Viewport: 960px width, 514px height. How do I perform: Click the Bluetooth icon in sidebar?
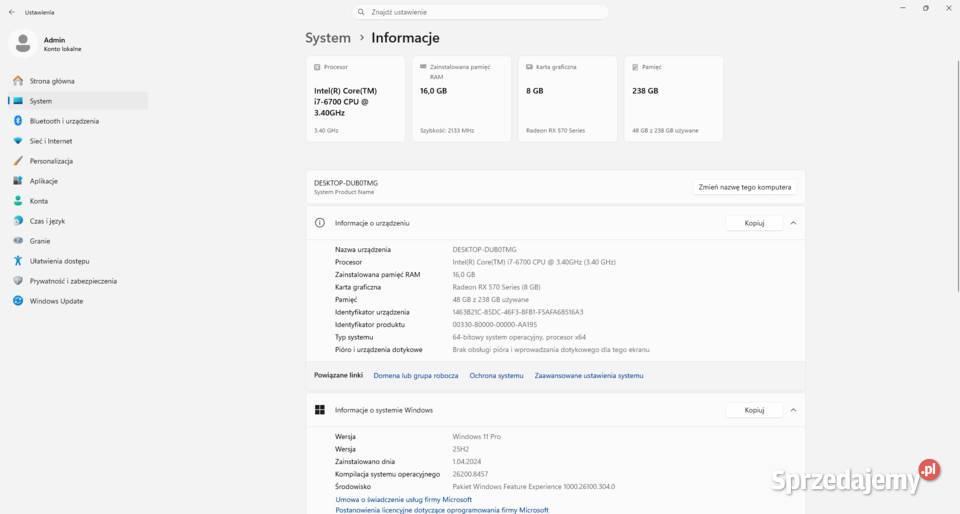click(18, 121)
